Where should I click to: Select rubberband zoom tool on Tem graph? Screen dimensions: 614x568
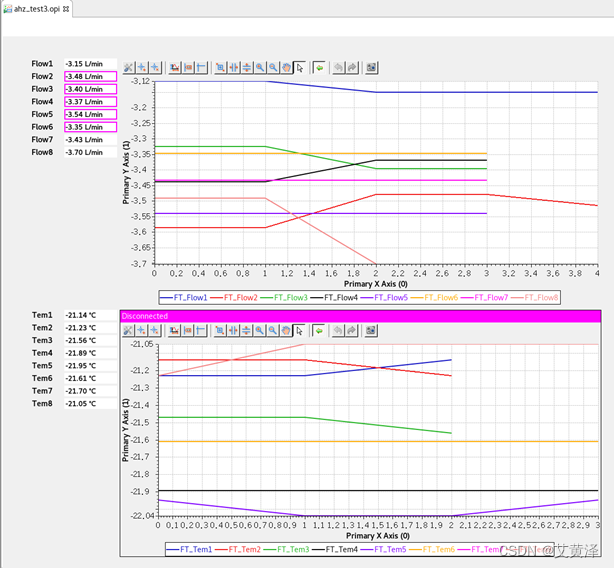point(220,331)
